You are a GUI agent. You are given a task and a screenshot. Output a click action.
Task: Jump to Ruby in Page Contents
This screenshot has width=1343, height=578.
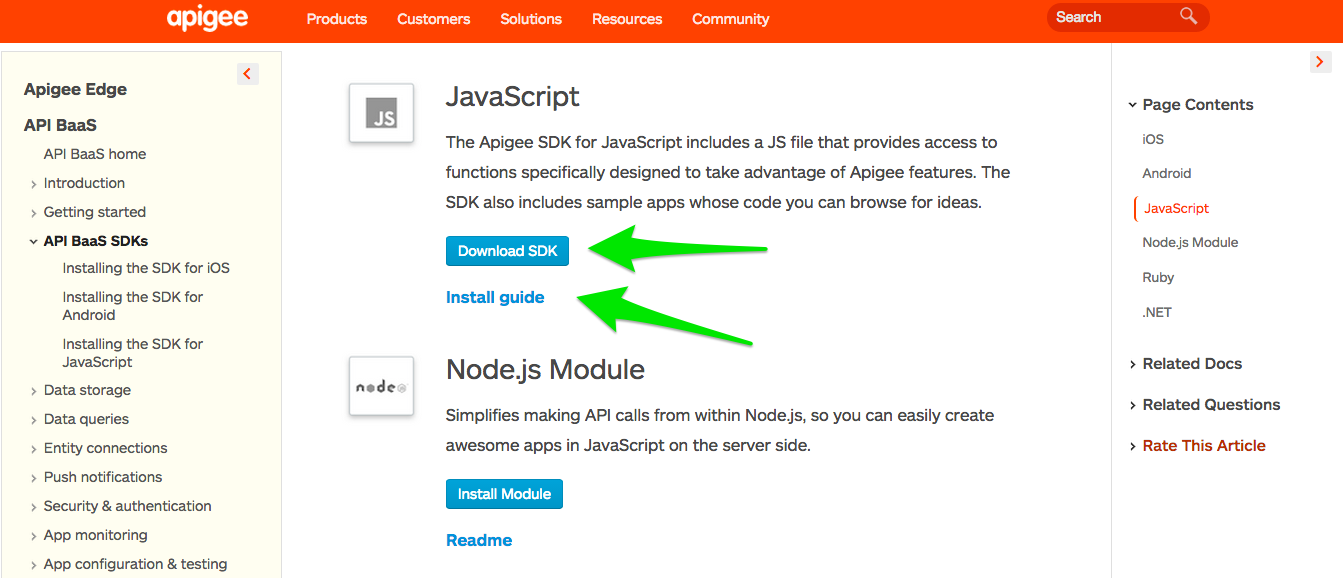pos(1158,277)
